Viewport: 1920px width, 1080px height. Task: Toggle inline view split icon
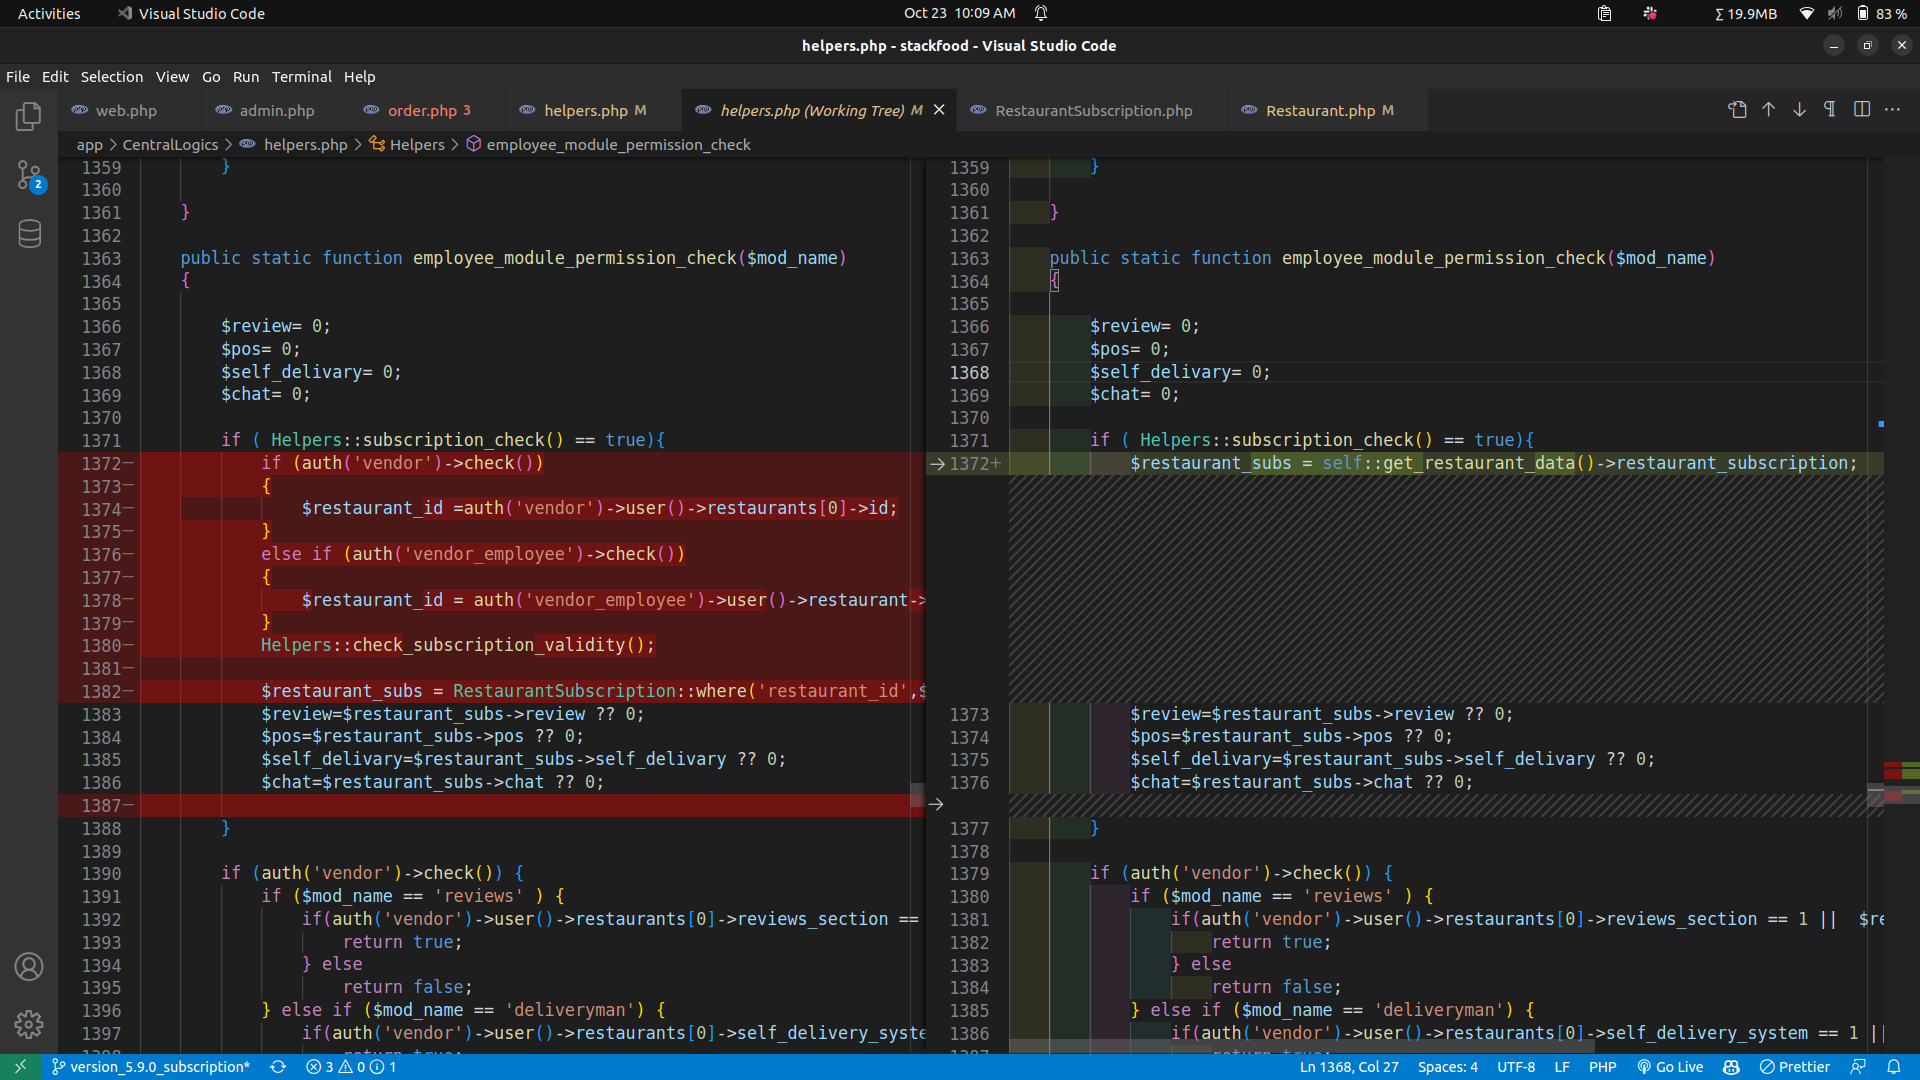pos(1861,110)
